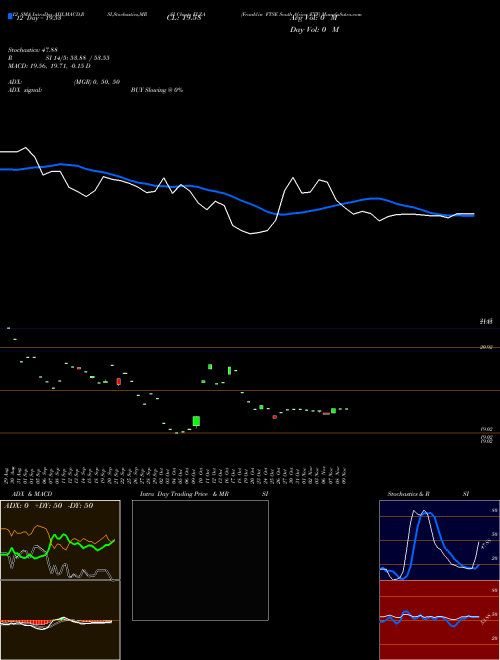Click the 'MACD: 19.56, 19.71, -0.15 D' line
Image resolution: width=500 pixels, height=660 pixels.
pyautogui.click(x=49, y=66)
